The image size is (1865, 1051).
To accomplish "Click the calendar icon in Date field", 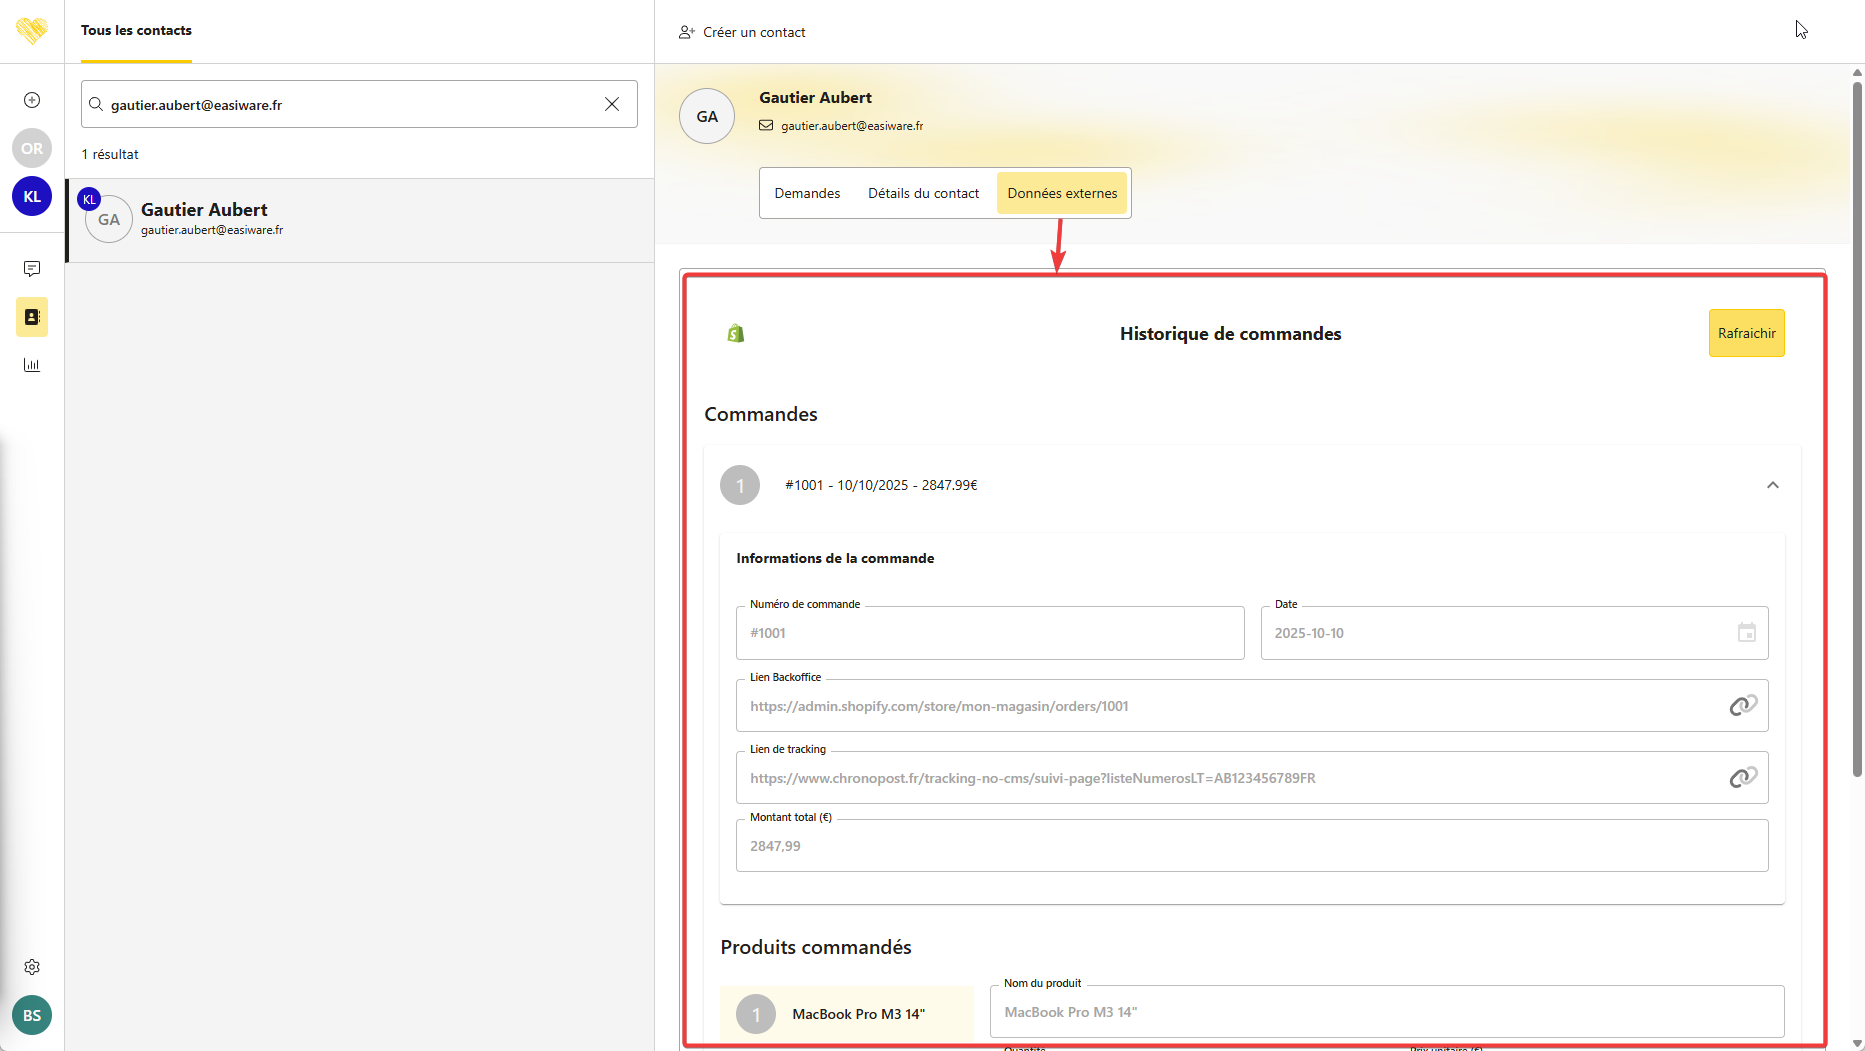I will (1746, 633).
